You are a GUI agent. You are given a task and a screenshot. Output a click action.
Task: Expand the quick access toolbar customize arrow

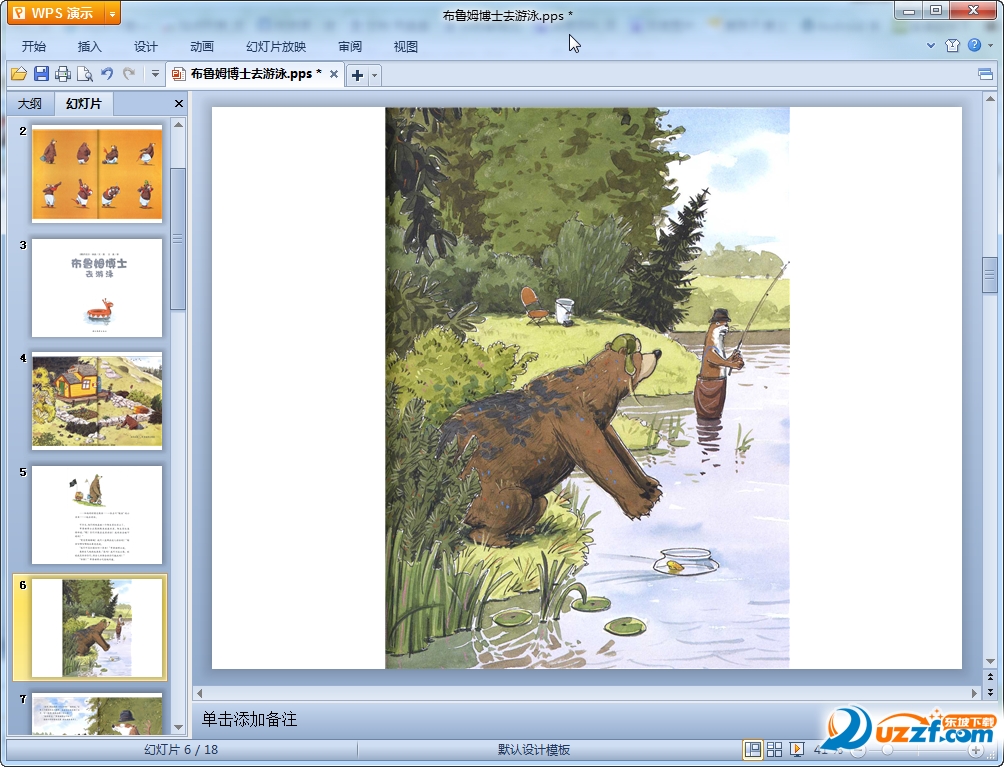point(155,74)
